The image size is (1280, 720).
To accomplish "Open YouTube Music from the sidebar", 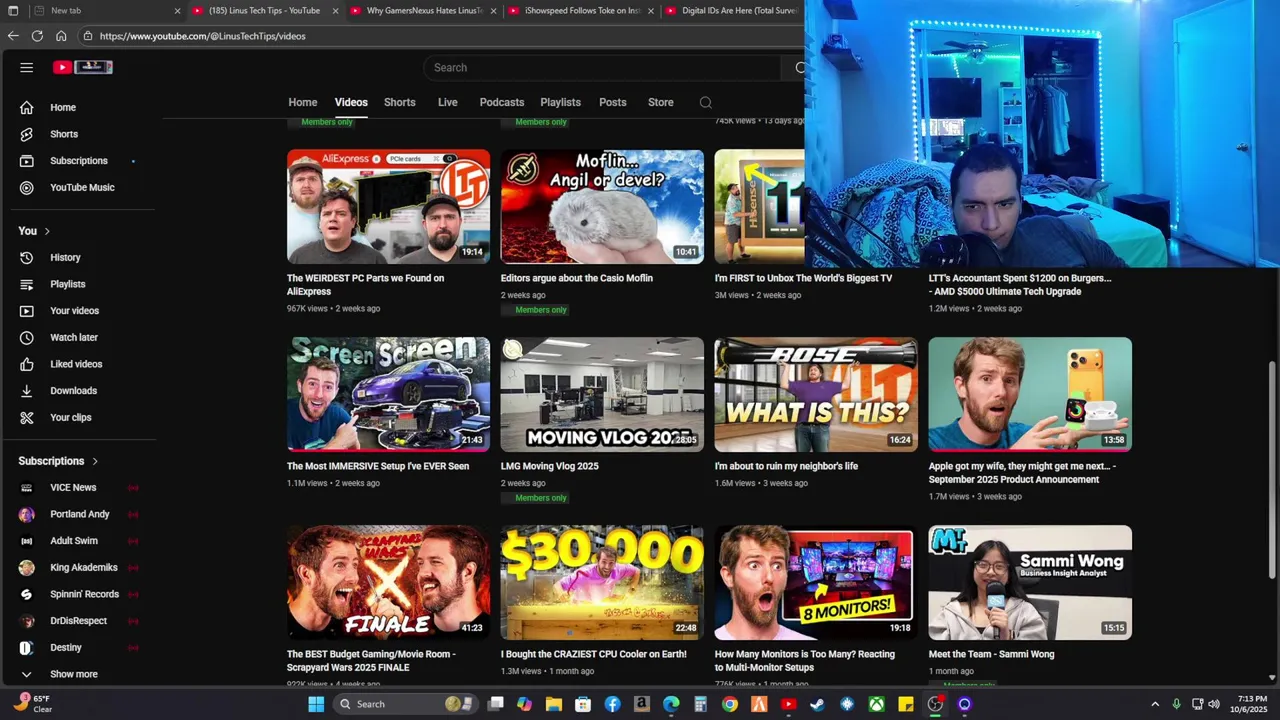I will 80,187.
